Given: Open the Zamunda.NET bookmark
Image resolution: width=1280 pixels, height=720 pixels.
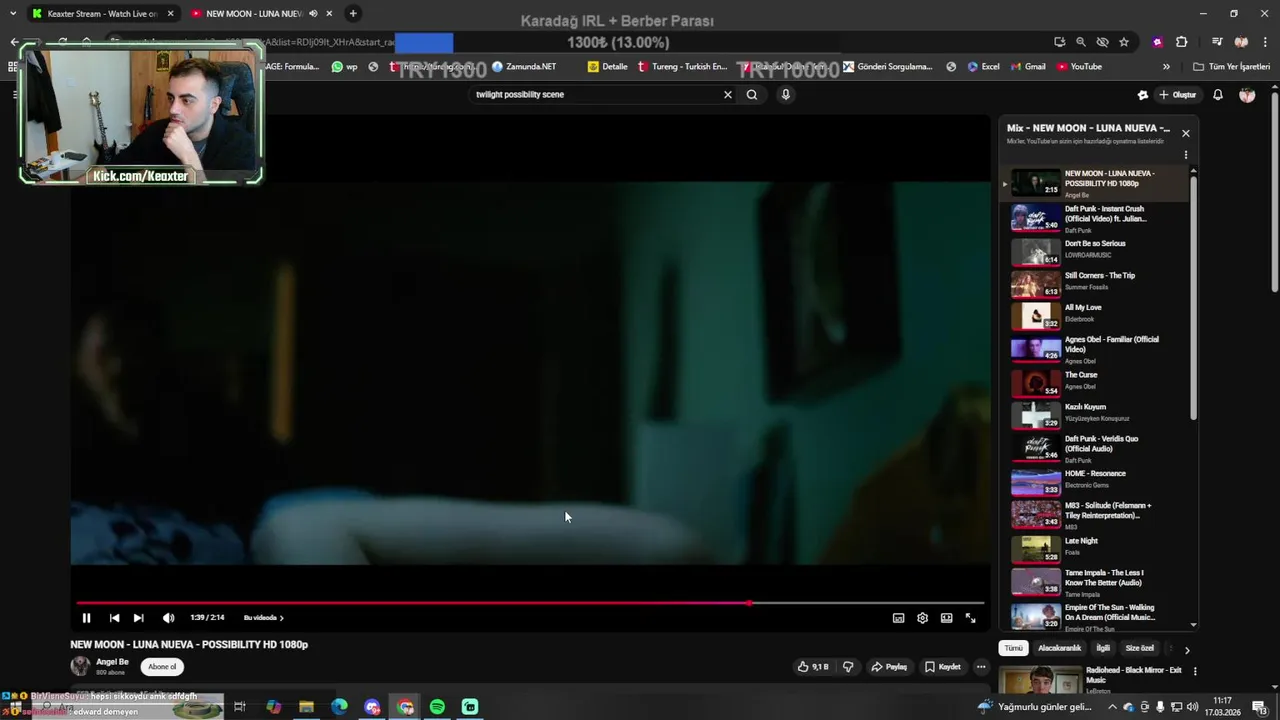Looking at the screenshot, I should [524, 67].
